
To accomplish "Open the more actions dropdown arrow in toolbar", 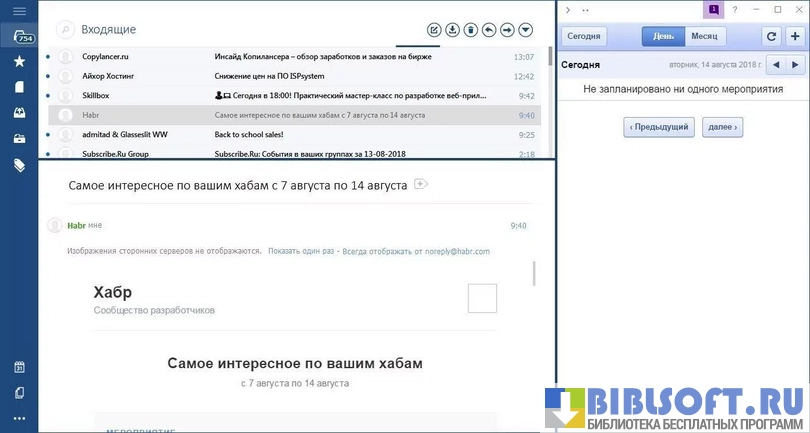I will tap(526, 30).
